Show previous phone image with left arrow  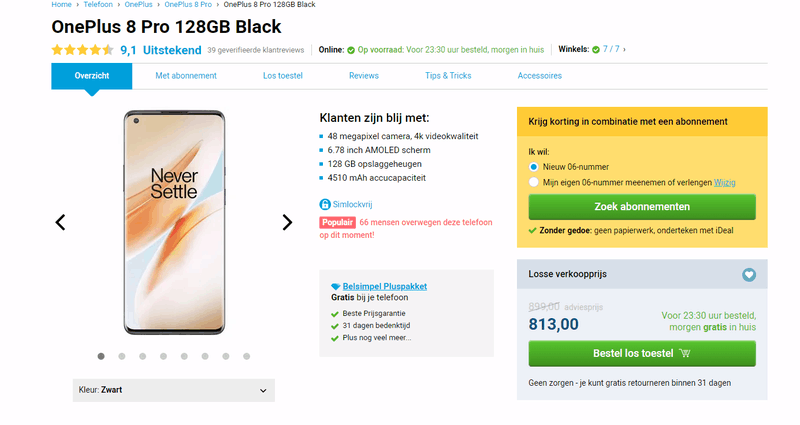point(60,222)
